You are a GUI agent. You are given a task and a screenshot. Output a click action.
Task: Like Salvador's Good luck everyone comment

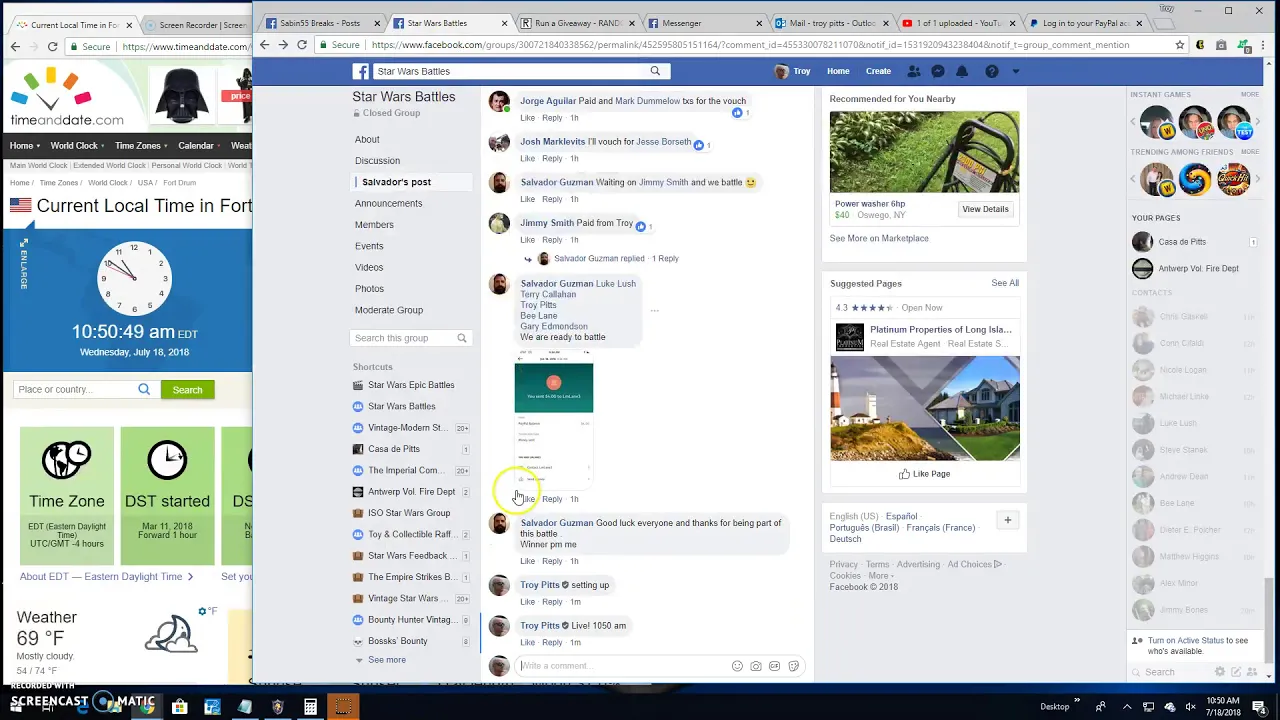pyautogui.click(x=528, y=561)
